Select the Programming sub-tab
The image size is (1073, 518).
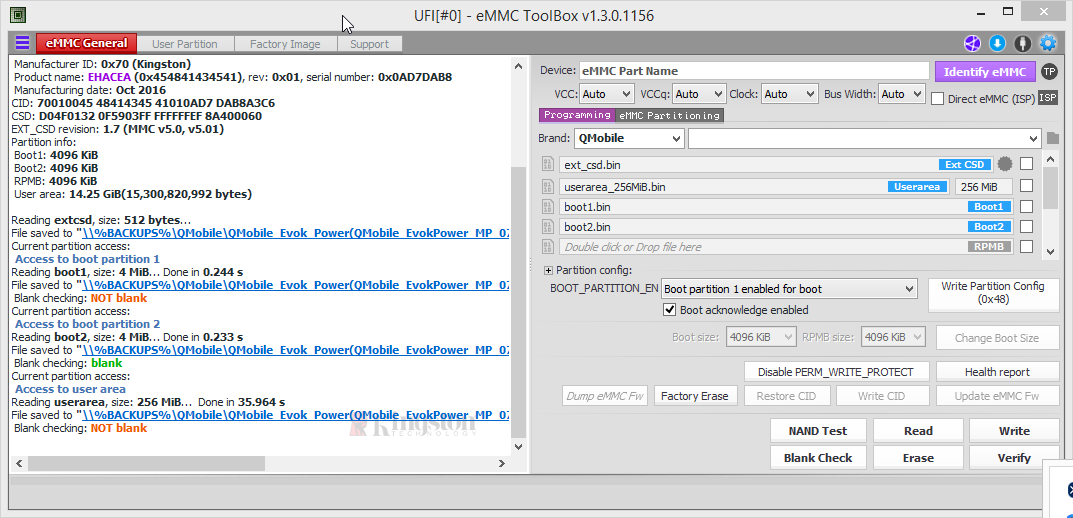point(578,115)
